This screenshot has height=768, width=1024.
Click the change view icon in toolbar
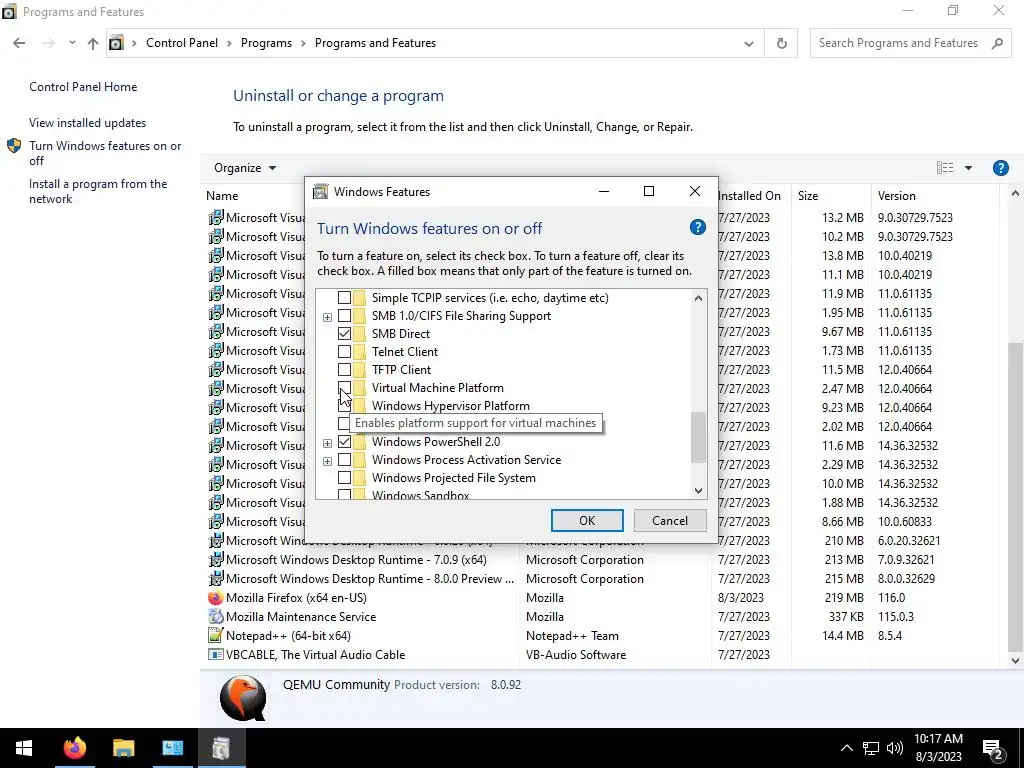(945, 168)
